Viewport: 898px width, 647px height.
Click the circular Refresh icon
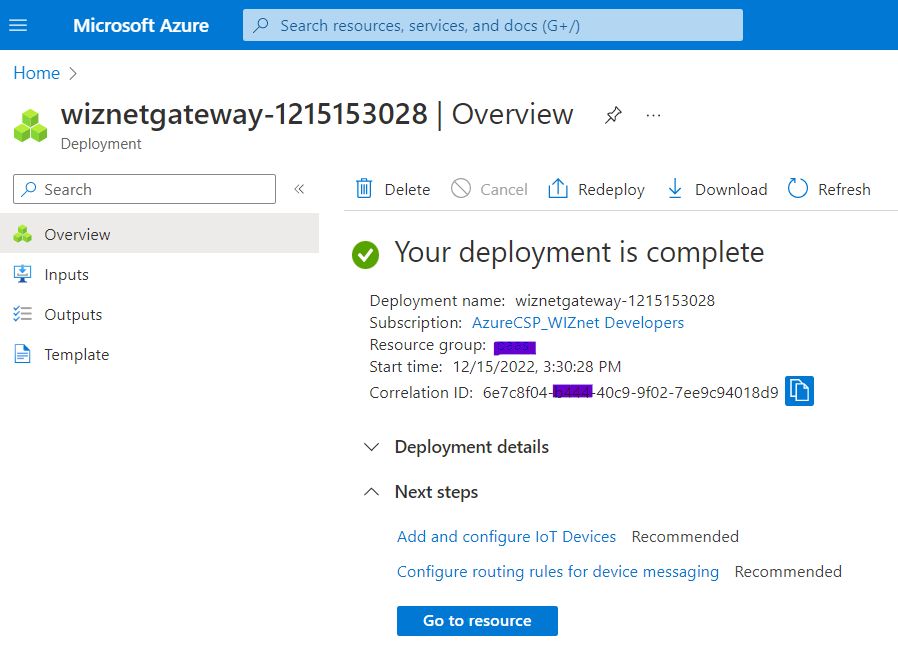click(x=797, y=188)
